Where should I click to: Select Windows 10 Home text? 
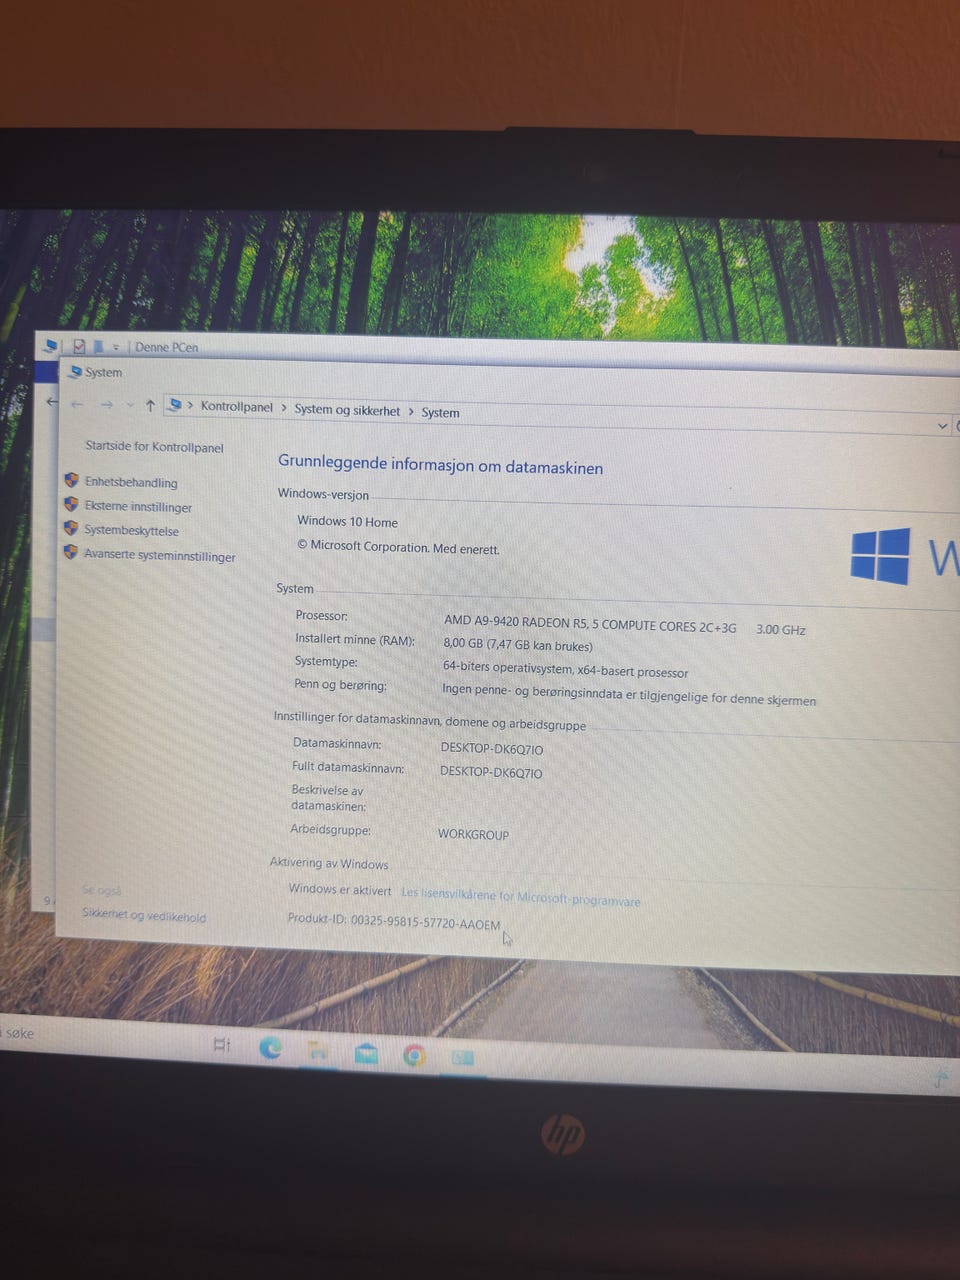[x=347, y=521]
